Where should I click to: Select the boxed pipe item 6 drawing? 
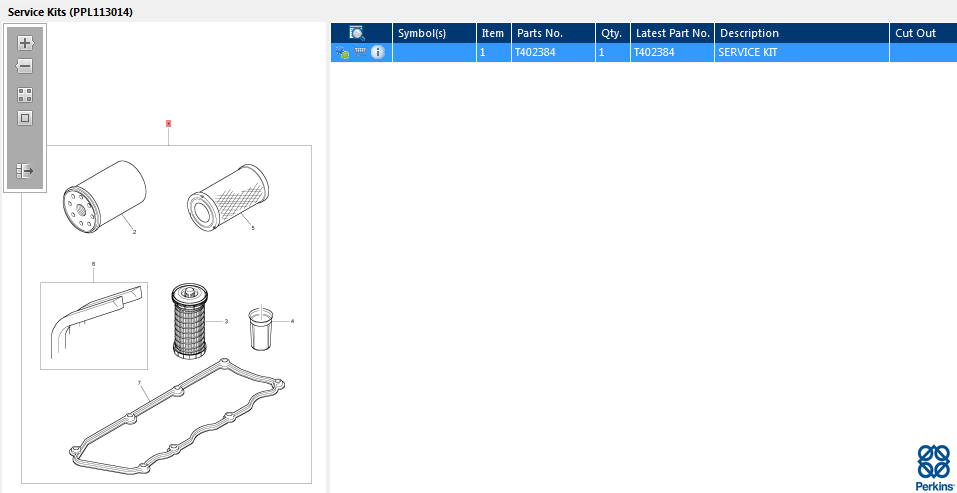point(94,326)
